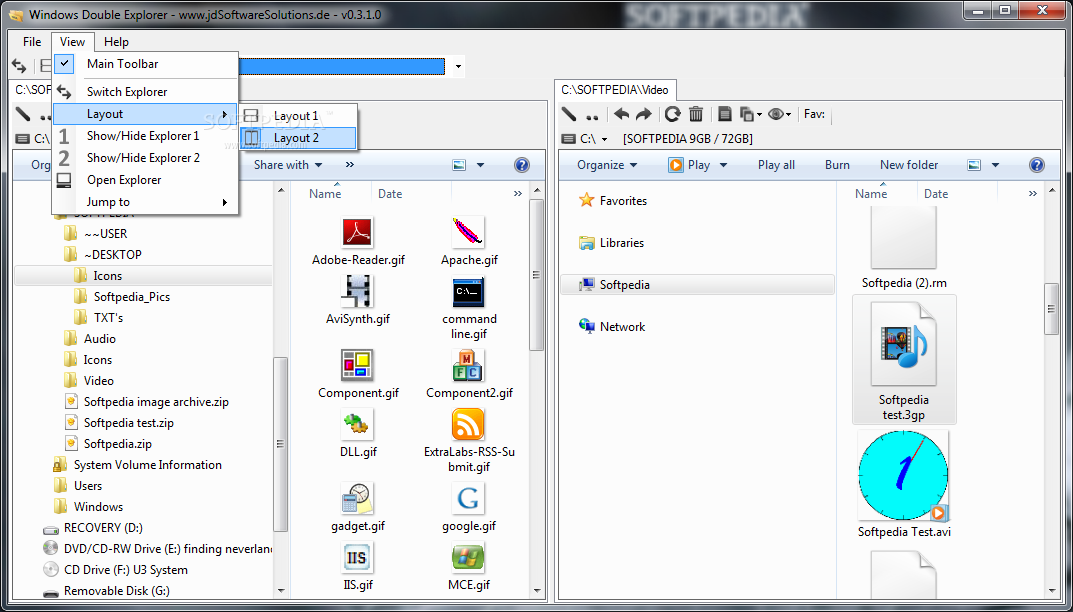Select Component.gif file icon

coord(357,366)
